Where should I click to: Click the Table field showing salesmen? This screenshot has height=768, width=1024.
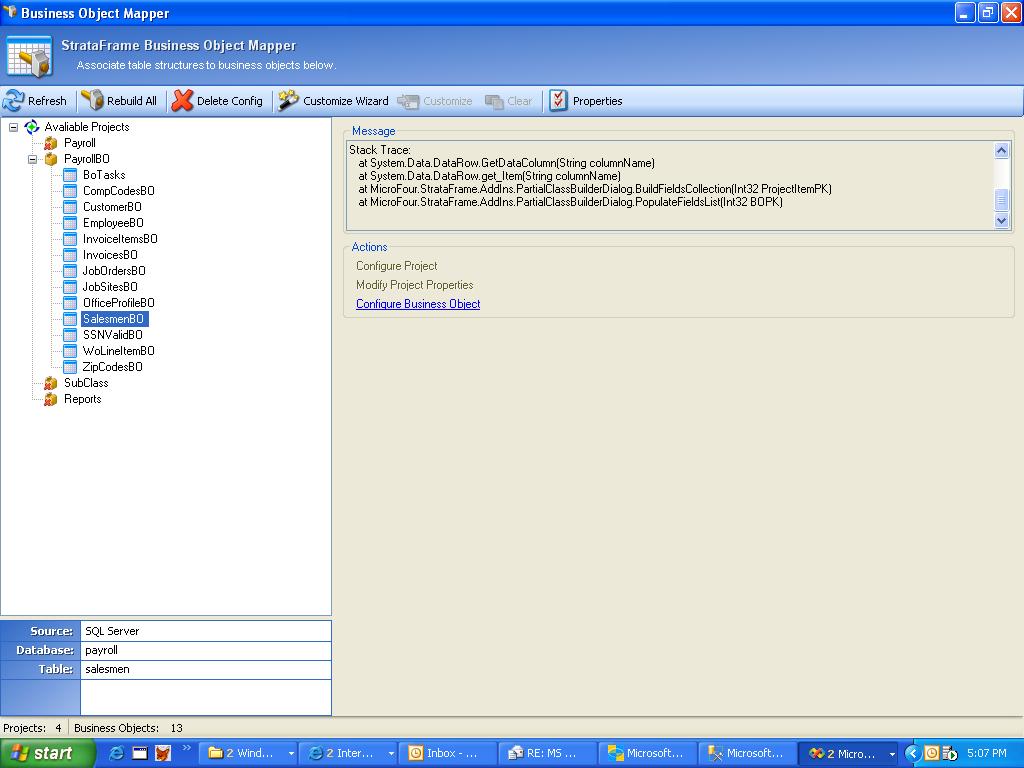pos(205,669)
